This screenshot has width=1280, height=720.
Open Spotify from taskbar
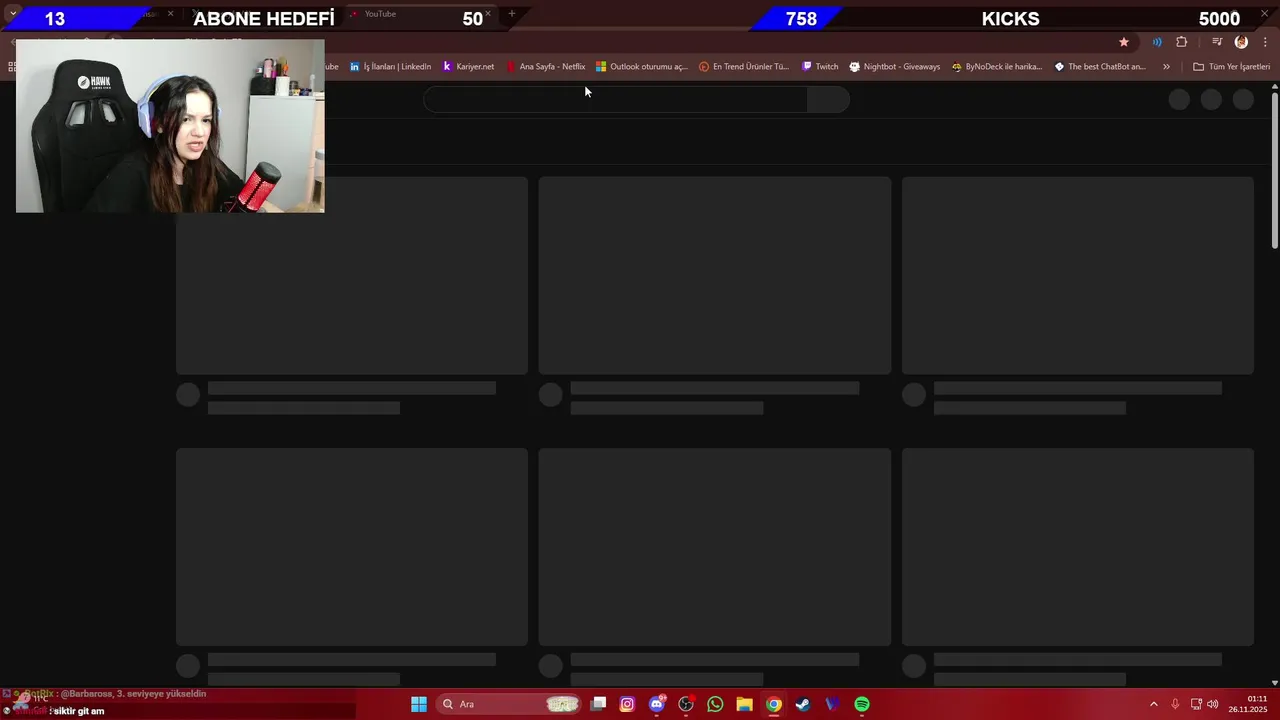pos(862,704)
